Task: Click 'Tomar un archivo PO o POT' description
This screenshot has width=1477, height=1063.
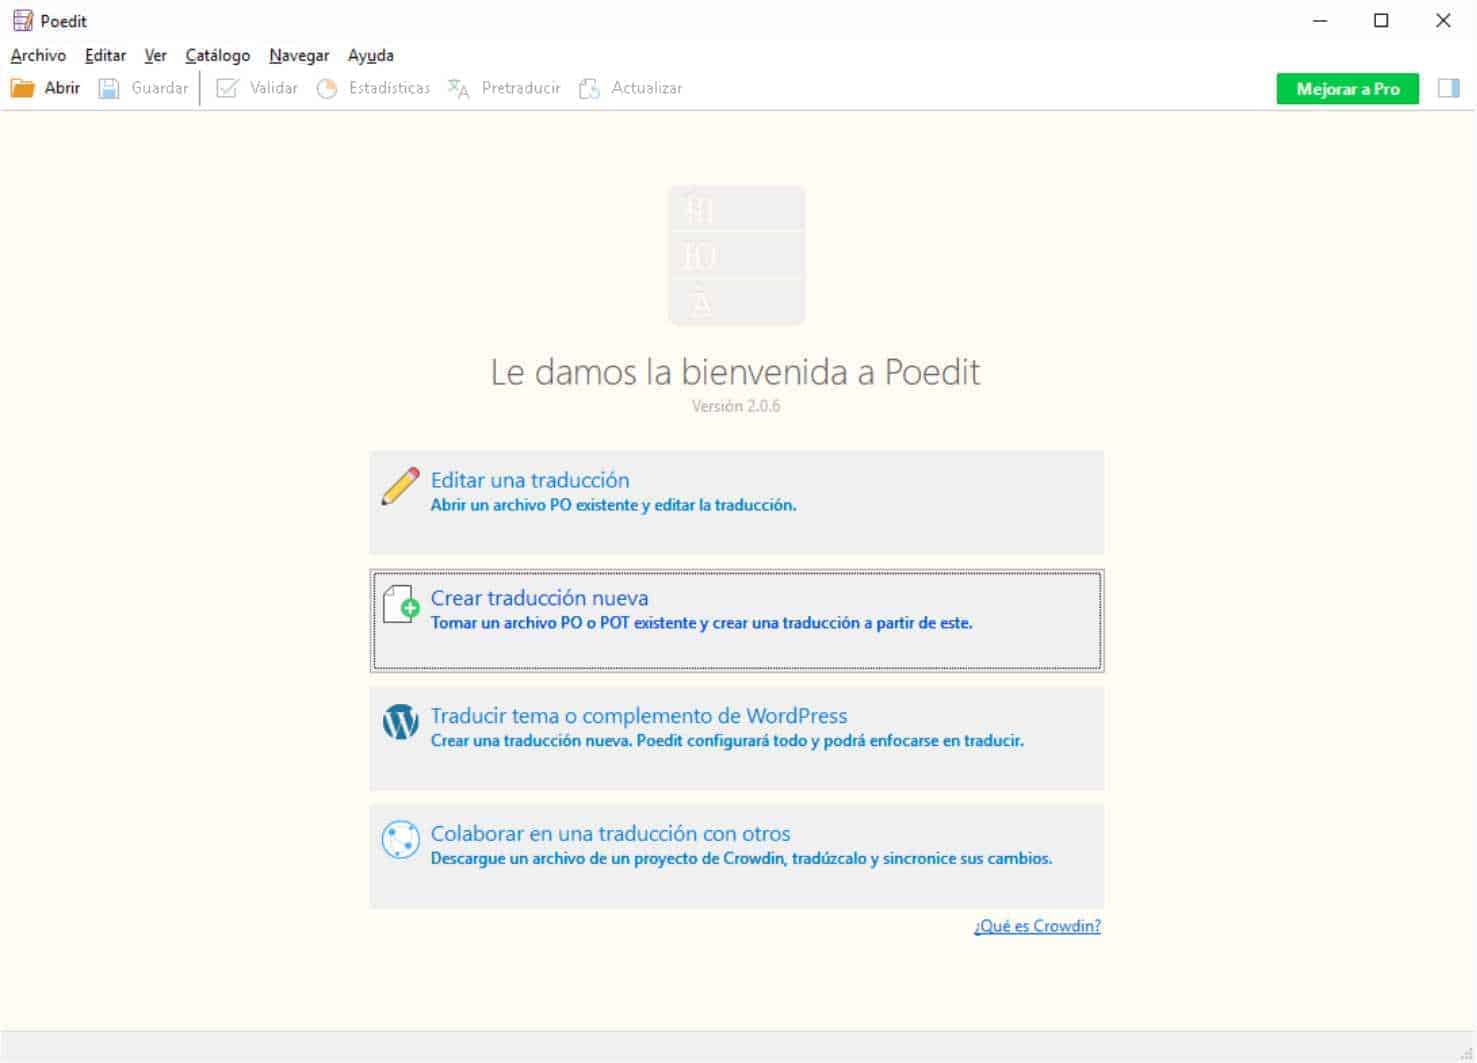Action: [701, 623]
